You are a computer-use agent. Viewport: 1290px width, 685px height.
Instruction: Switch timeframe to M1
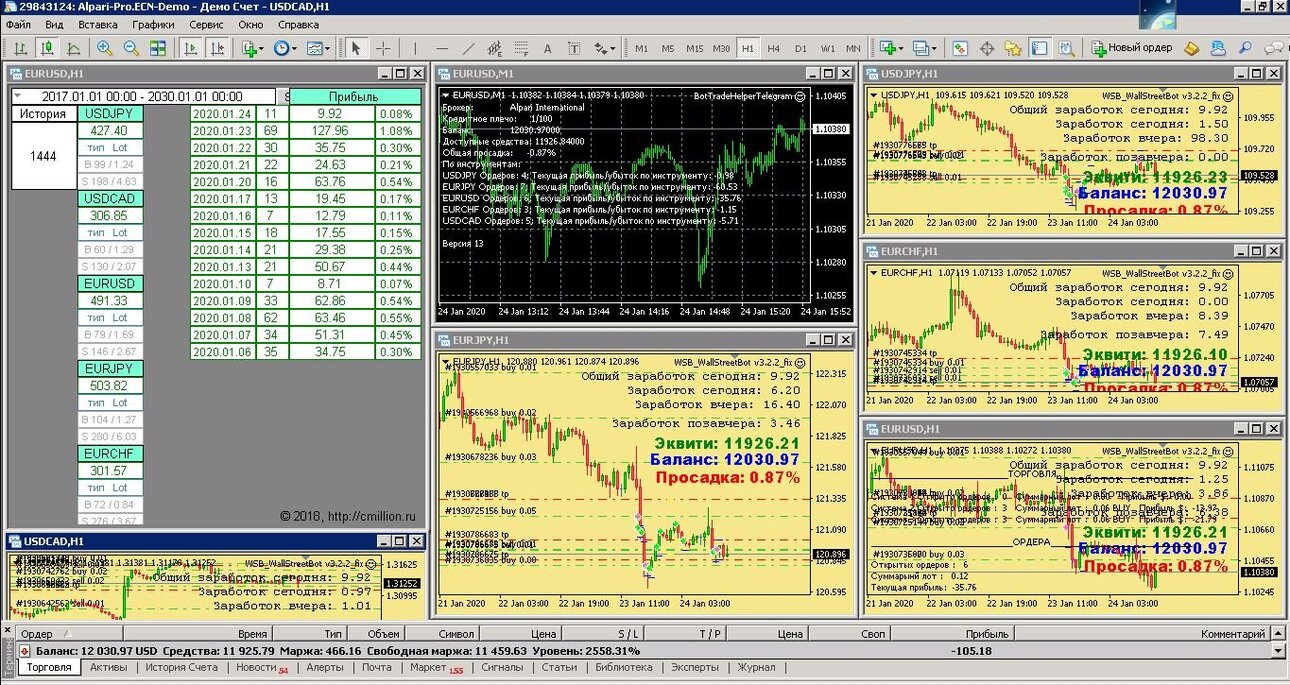pos(641,48)
